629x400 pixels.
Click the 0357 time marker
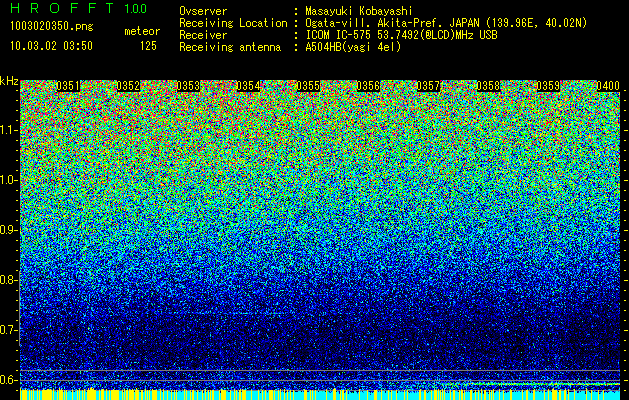tap(428, 86)
